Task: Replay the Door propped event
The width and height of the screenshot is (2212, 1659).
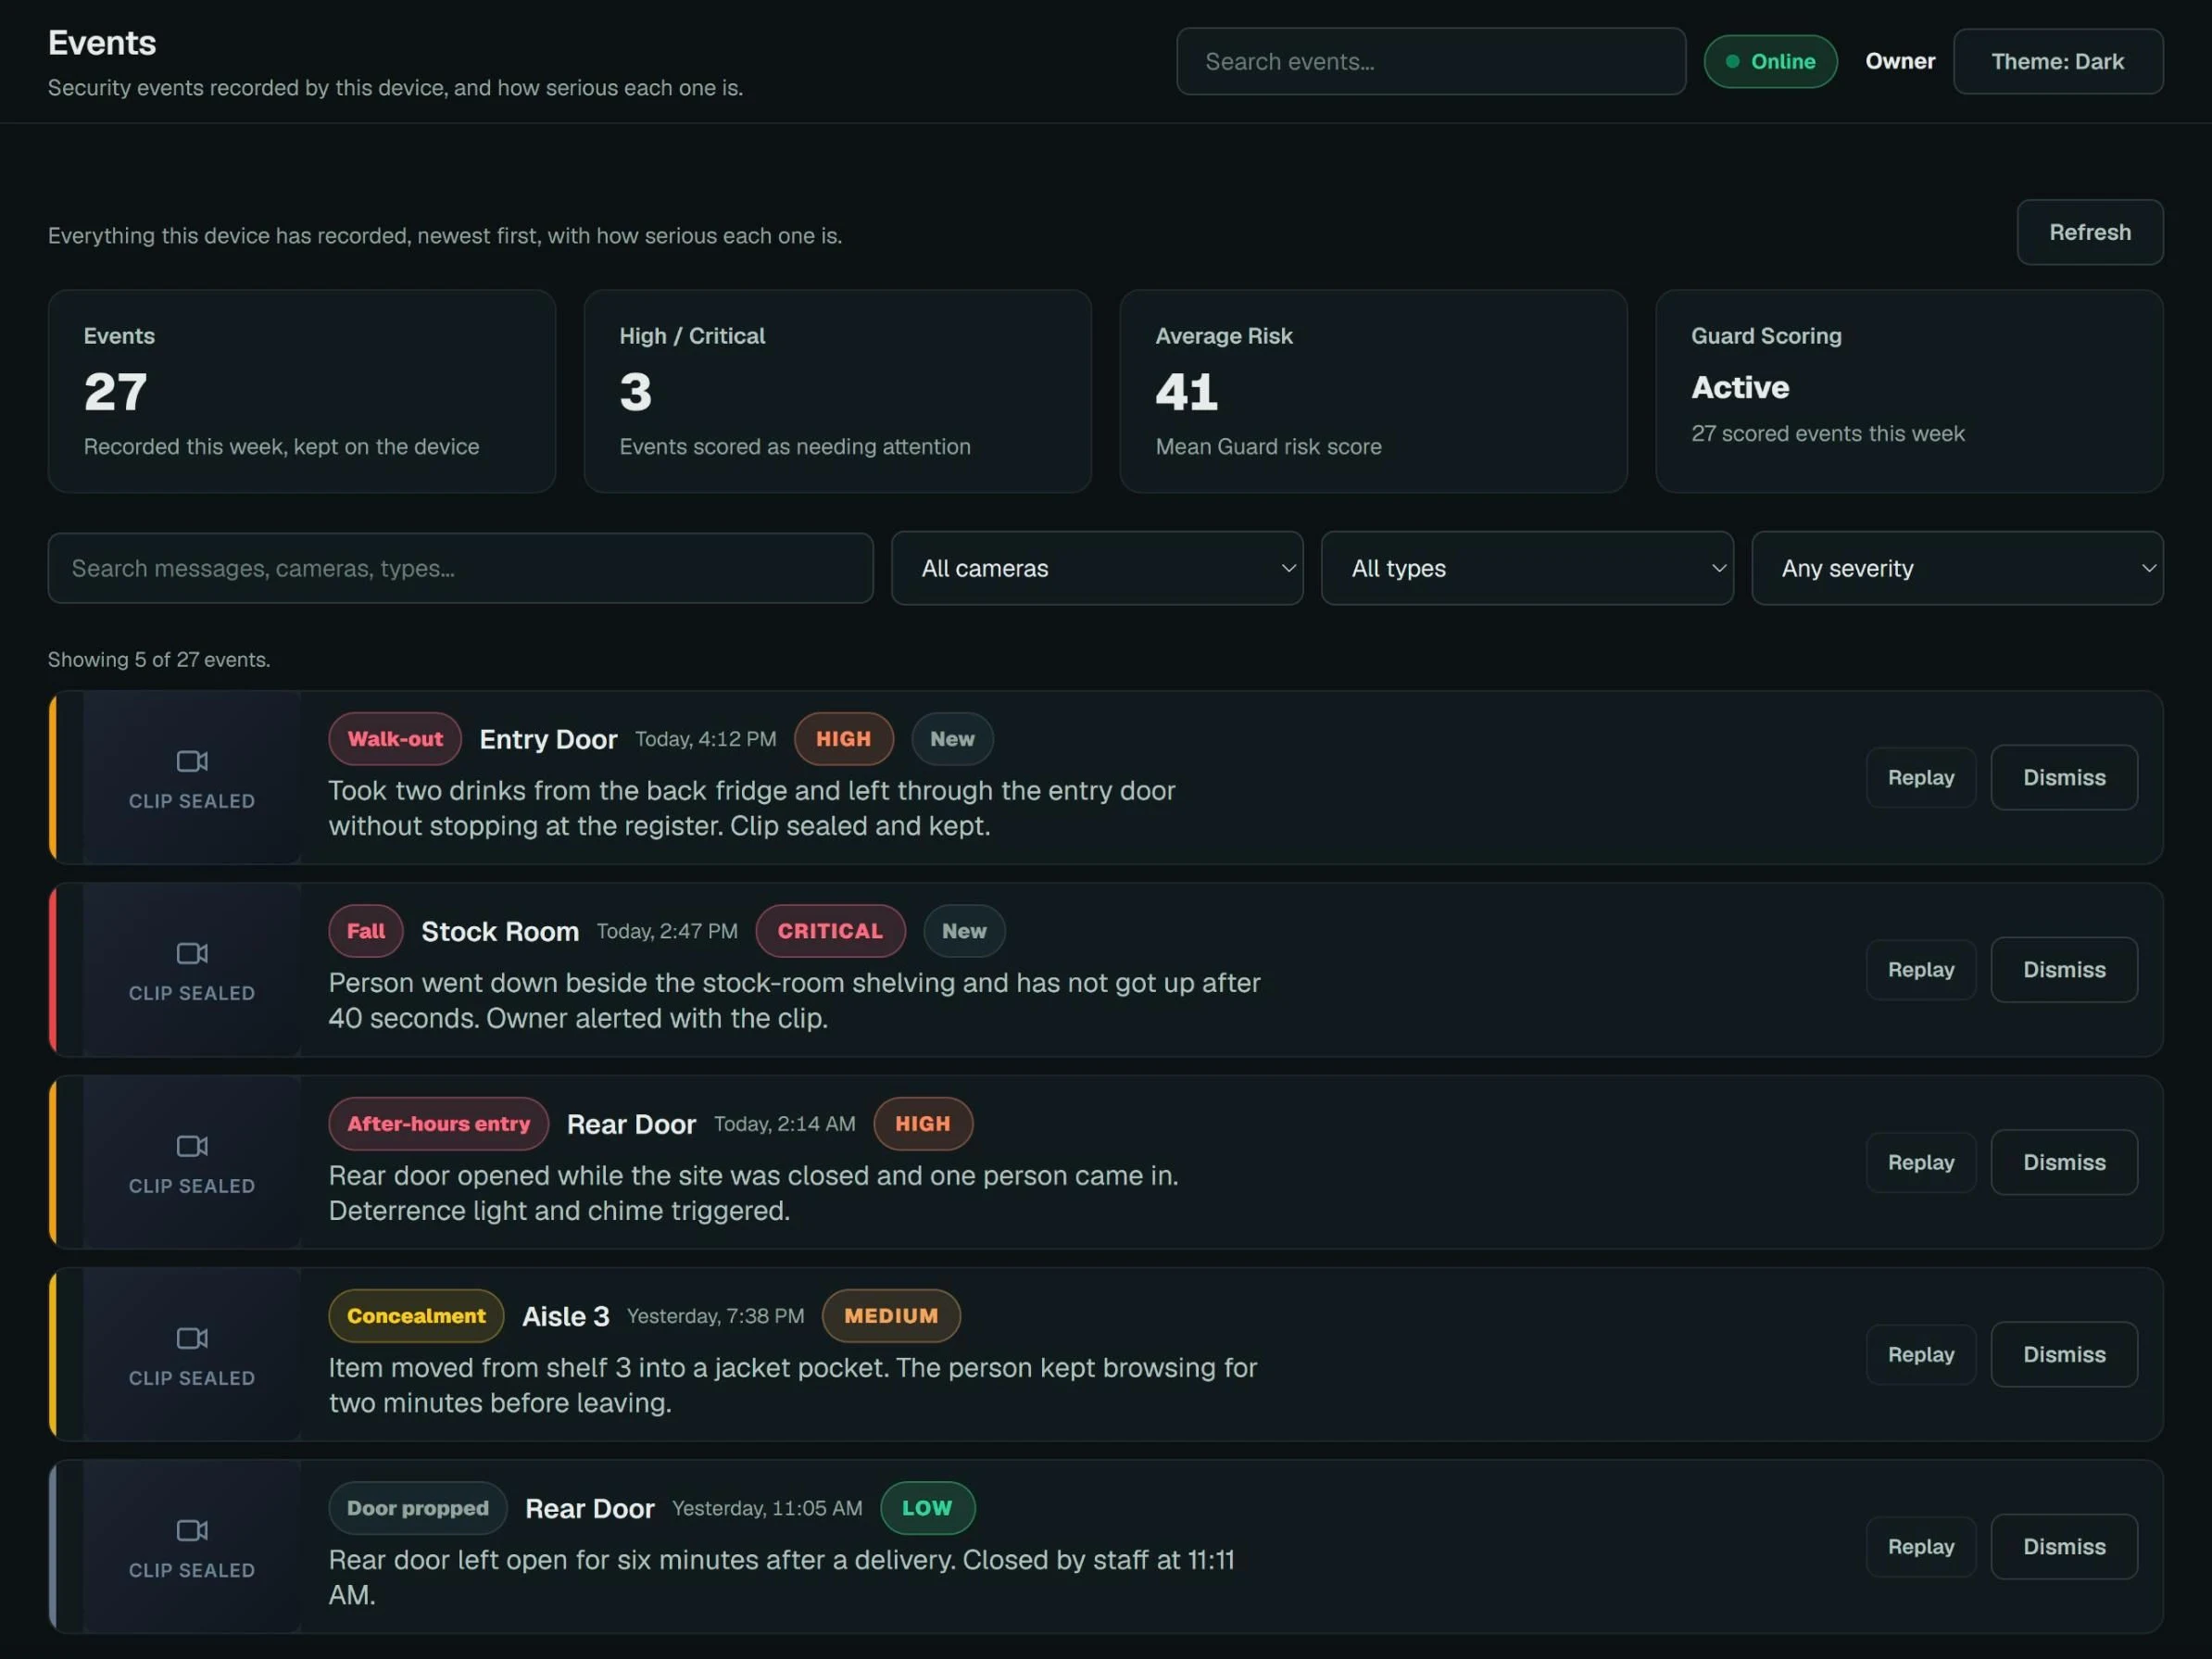Action: (1920, 1546)
